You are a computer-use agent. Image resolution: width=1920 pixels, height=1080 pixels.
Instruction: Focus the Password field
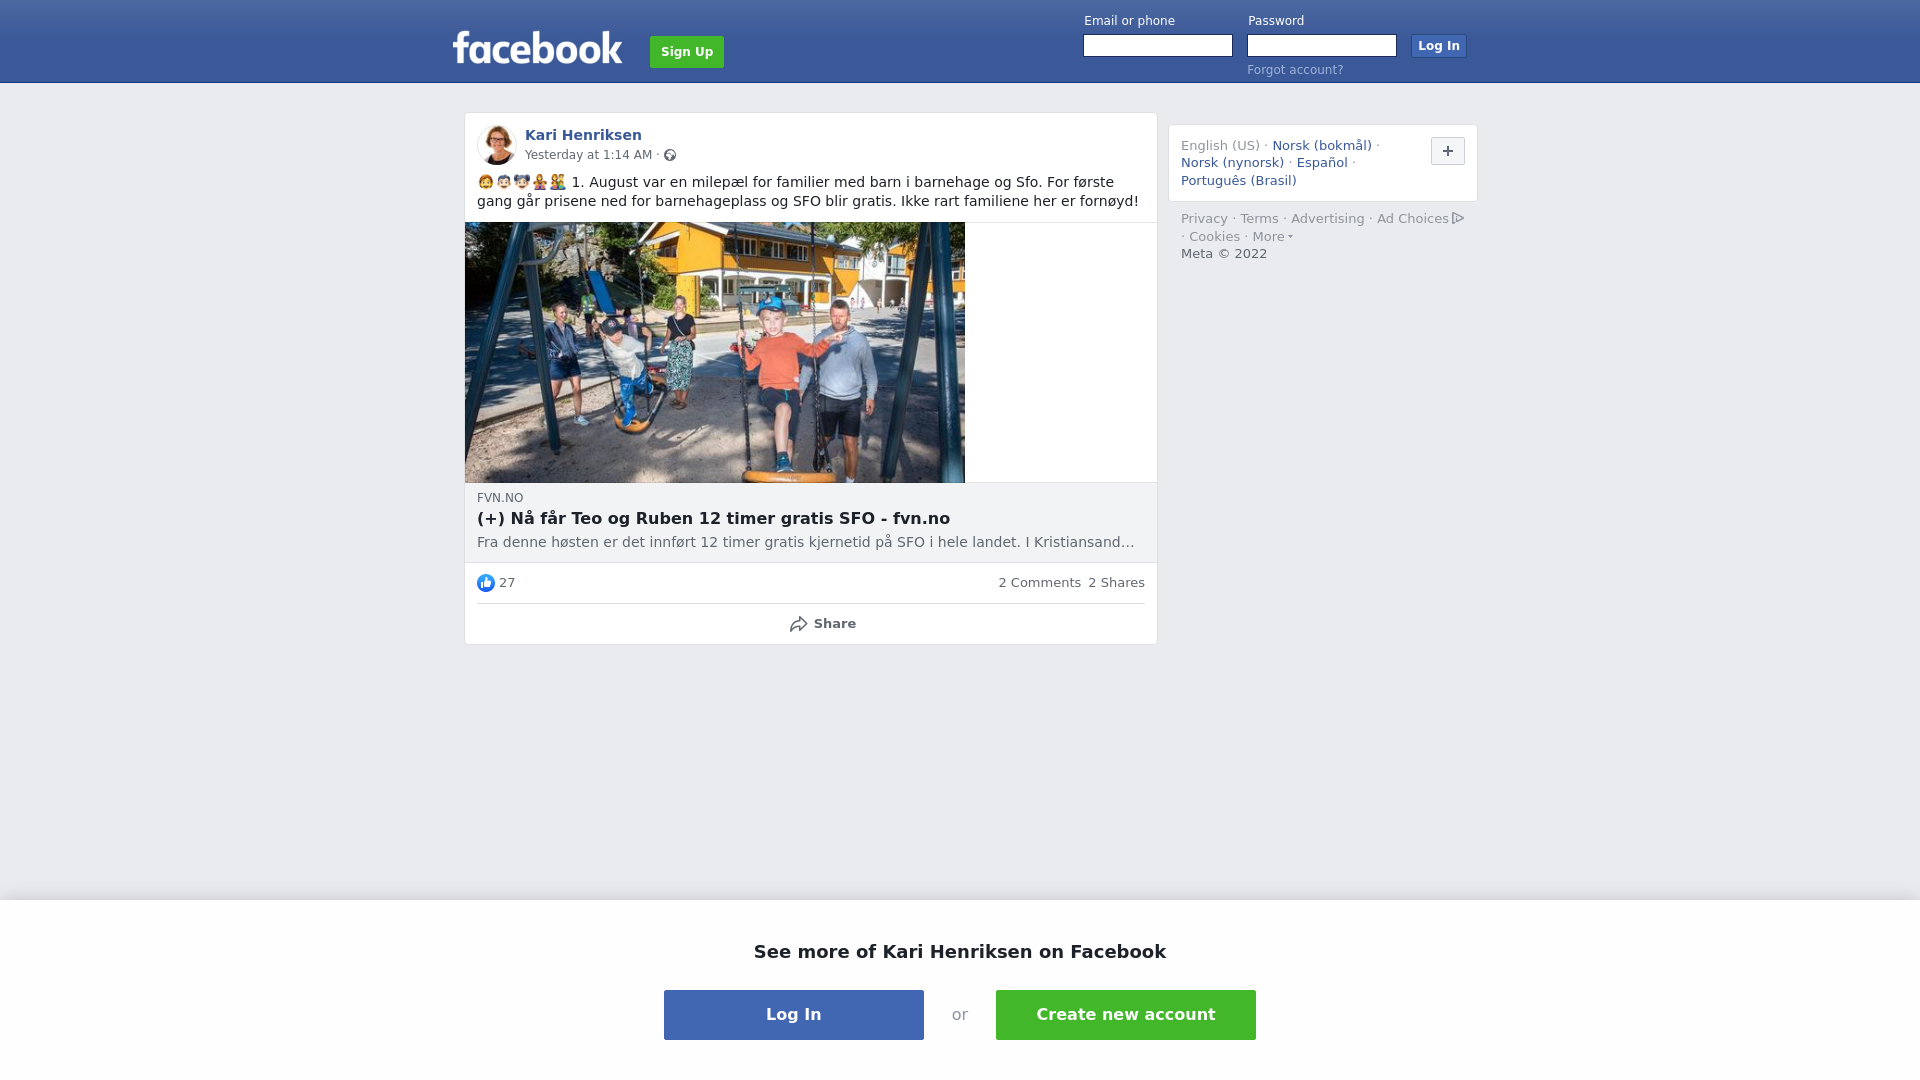pyautogui.click(x=1322, y=46)
